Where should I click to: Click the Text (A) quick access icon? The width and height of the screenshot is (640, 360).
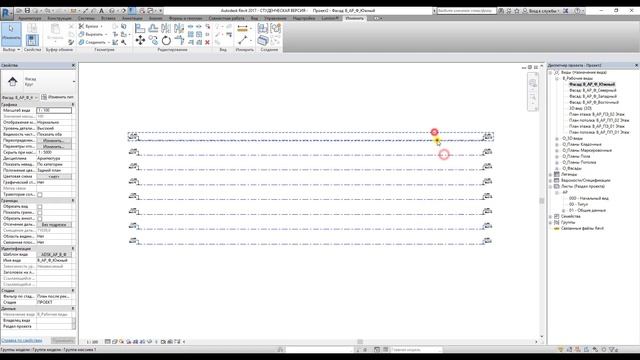[102, 11]
